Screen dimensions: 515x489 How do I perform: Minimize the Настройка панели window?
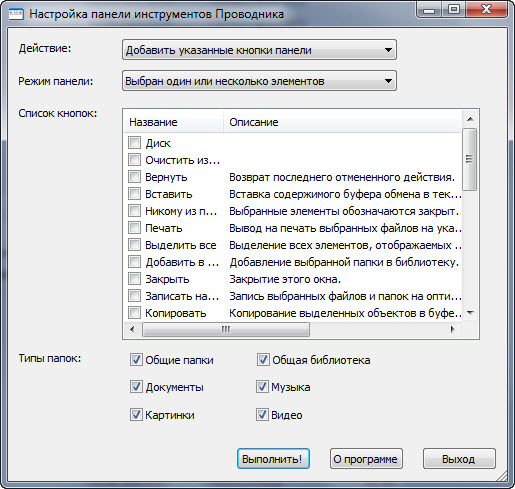pos(429,10)
